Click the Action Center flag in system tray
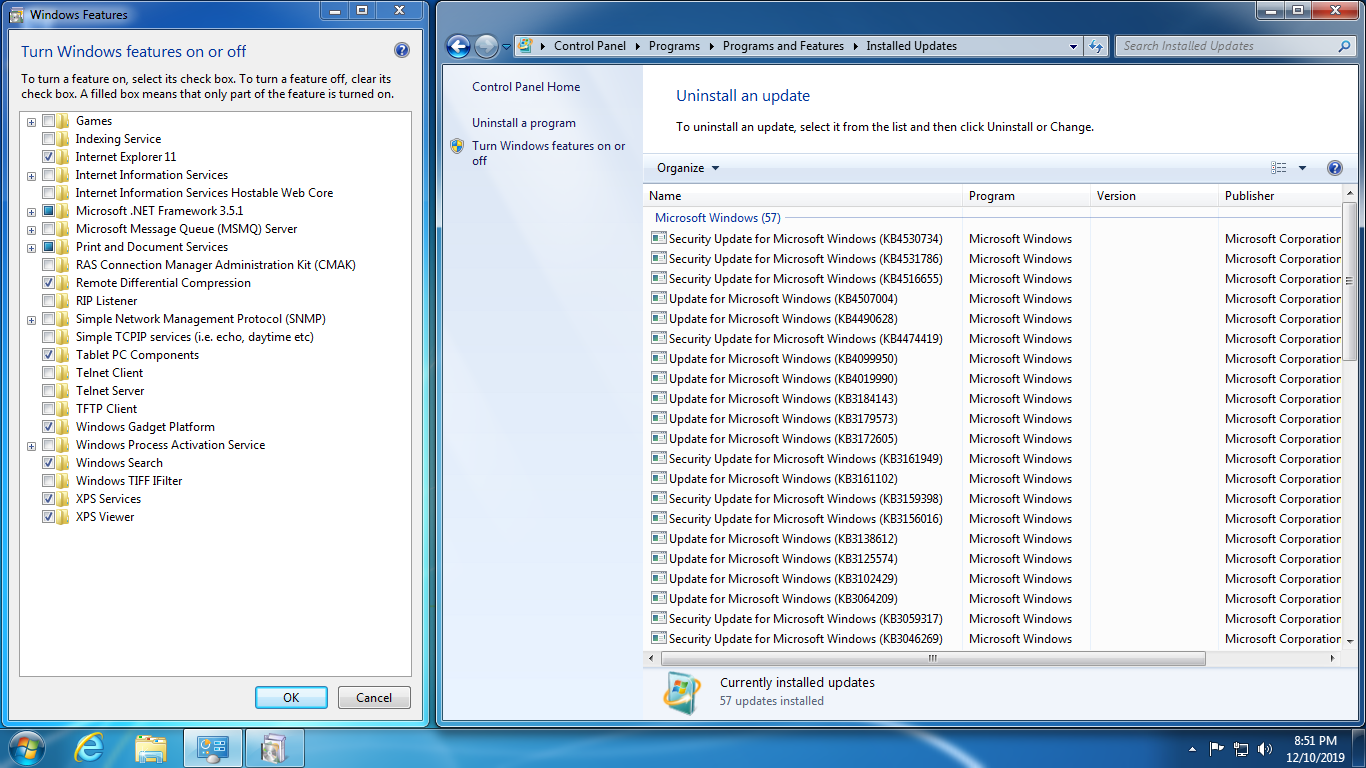Image resolution: width=1366 pixels, height=768 pixels. [1217, 748]
